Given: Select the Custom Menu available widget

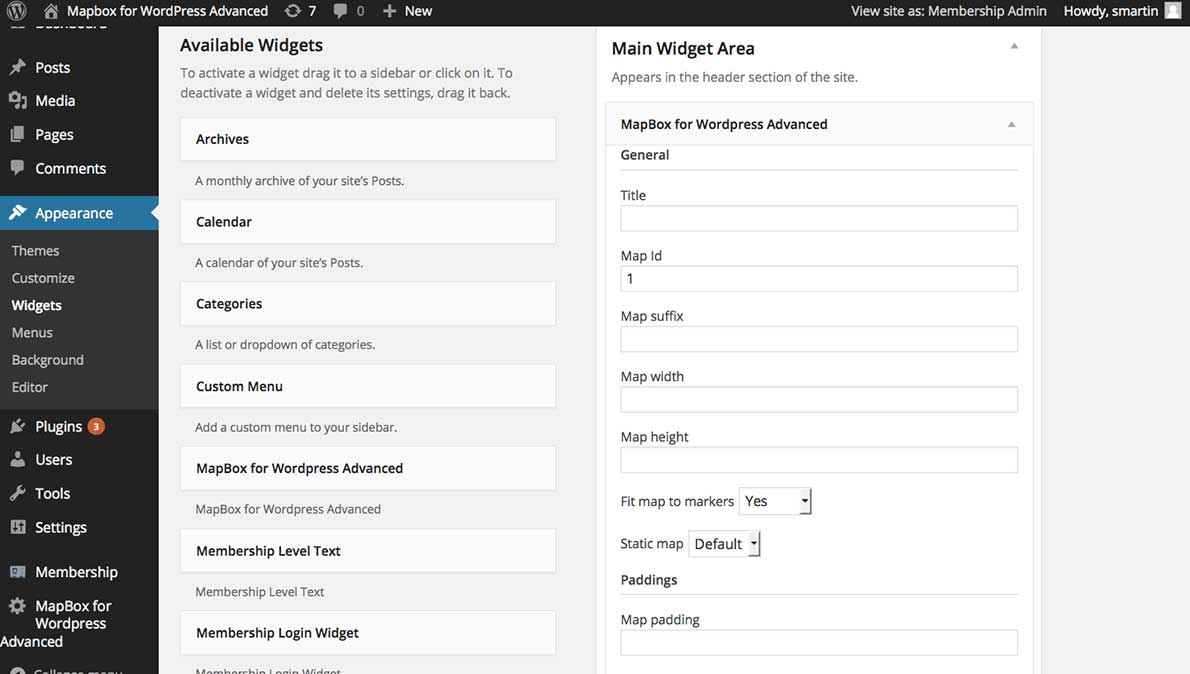Looking at the screenshot, I should coord(367,386).
